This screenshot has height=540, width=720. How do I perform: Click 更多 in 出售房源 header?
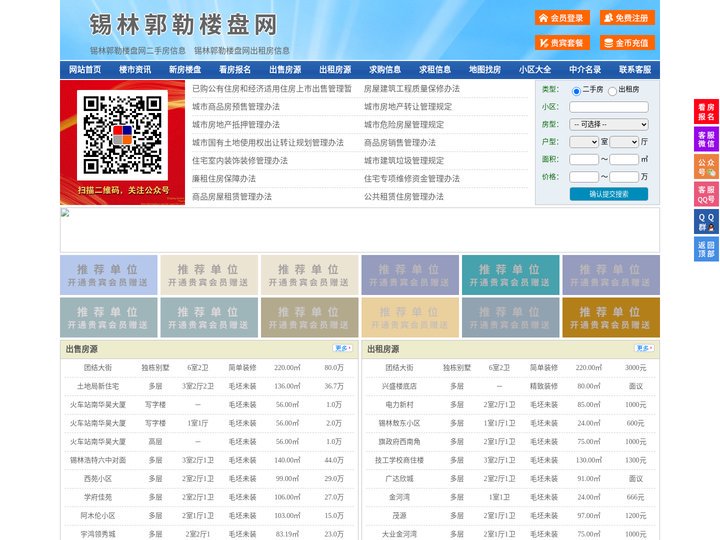343,349
